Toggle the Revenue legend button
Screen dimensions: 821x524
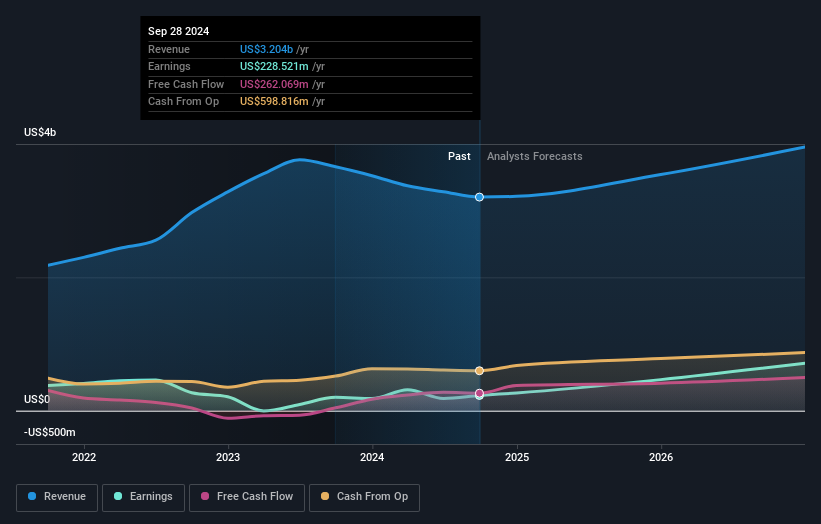point(57,497)
